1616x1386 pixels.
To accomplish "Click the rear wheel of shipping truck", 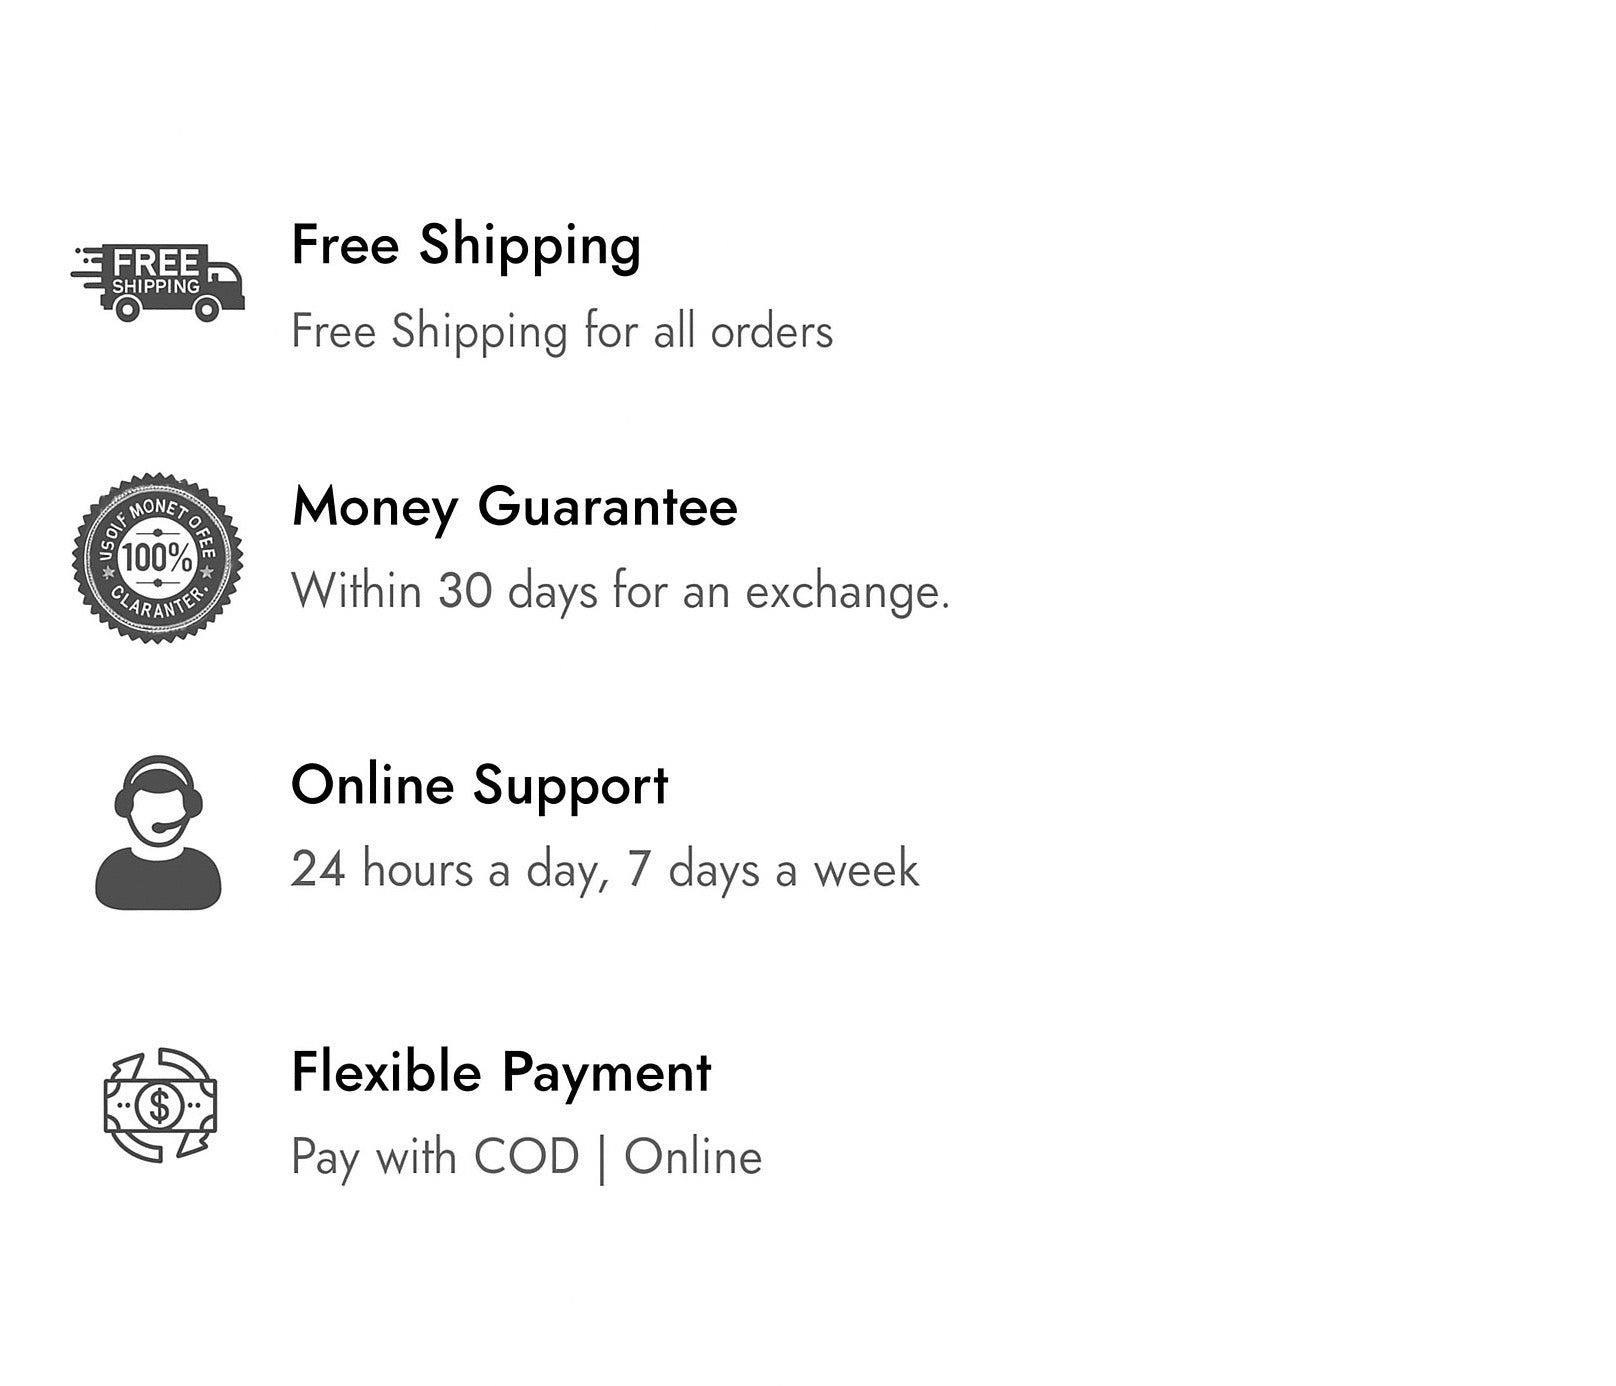I will click(x=127, y=309).
